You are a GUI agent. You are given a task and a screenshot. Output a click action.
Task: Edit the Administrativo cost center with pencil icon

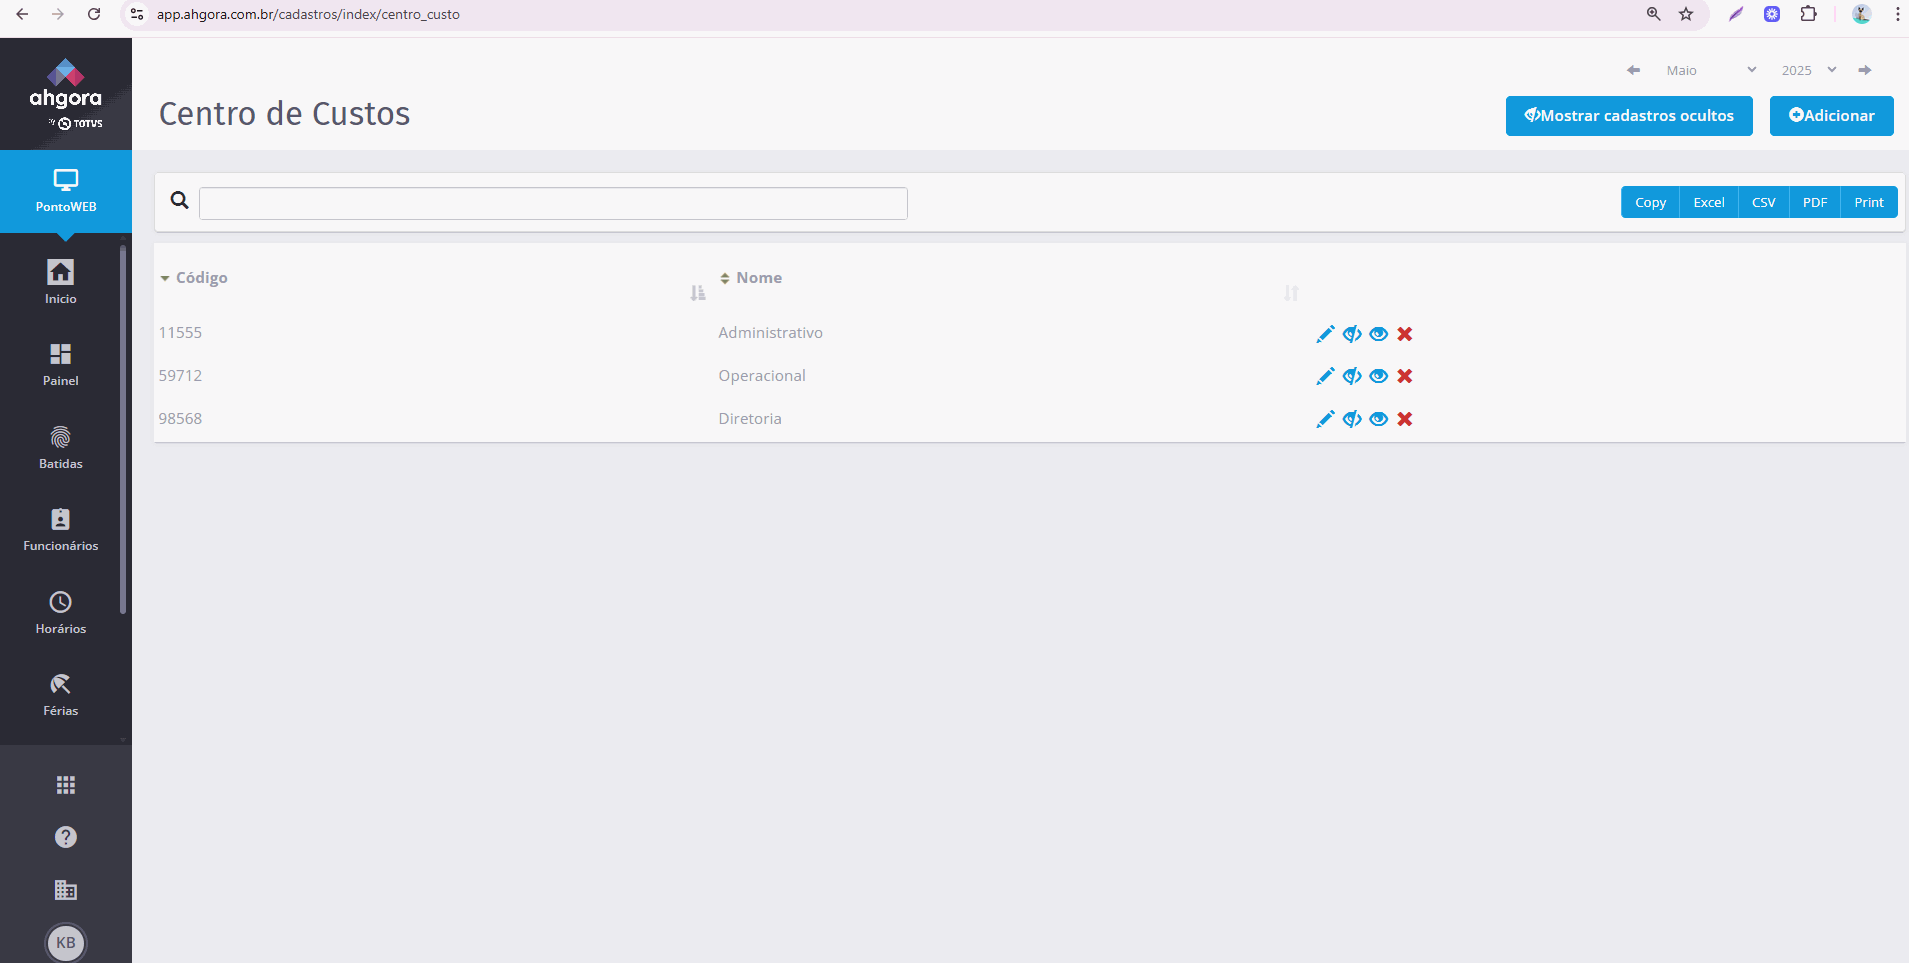point(1325,334)
